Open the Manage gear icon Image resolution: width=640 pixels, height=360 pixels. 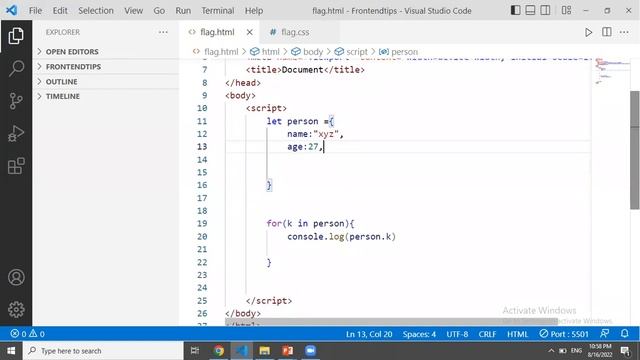[x=16, y=309]
